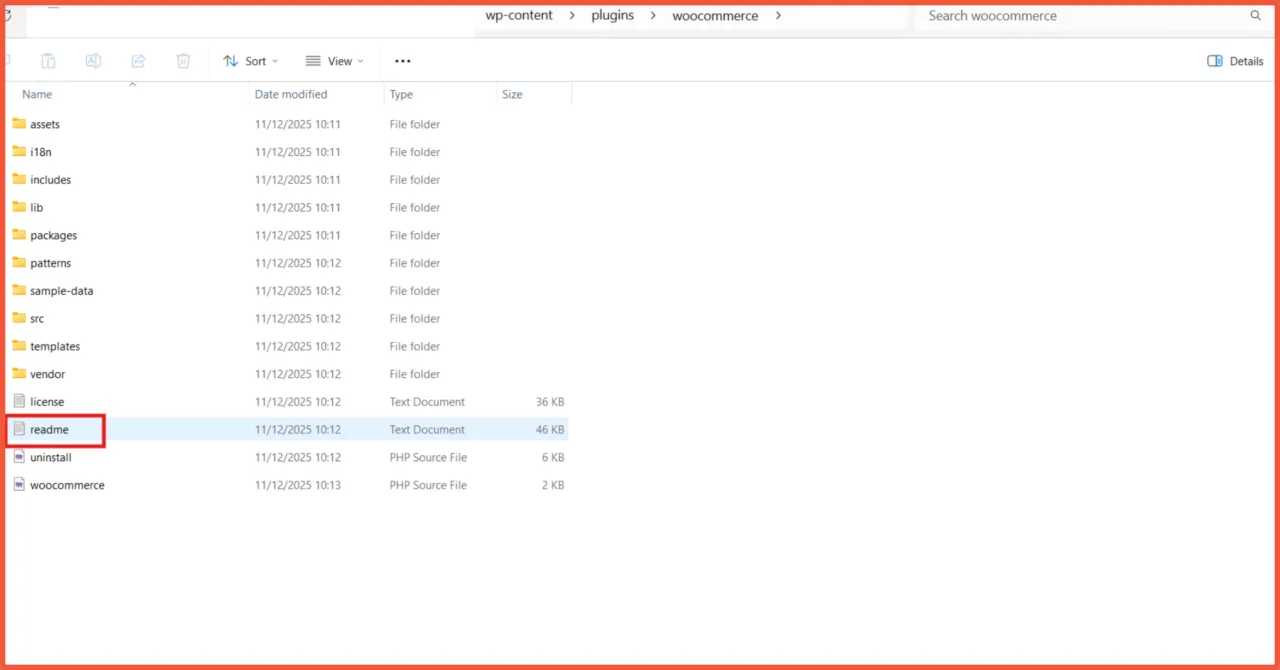Click the assets folder icon
Screen dimensions: 1280x670
coord(18,124)
